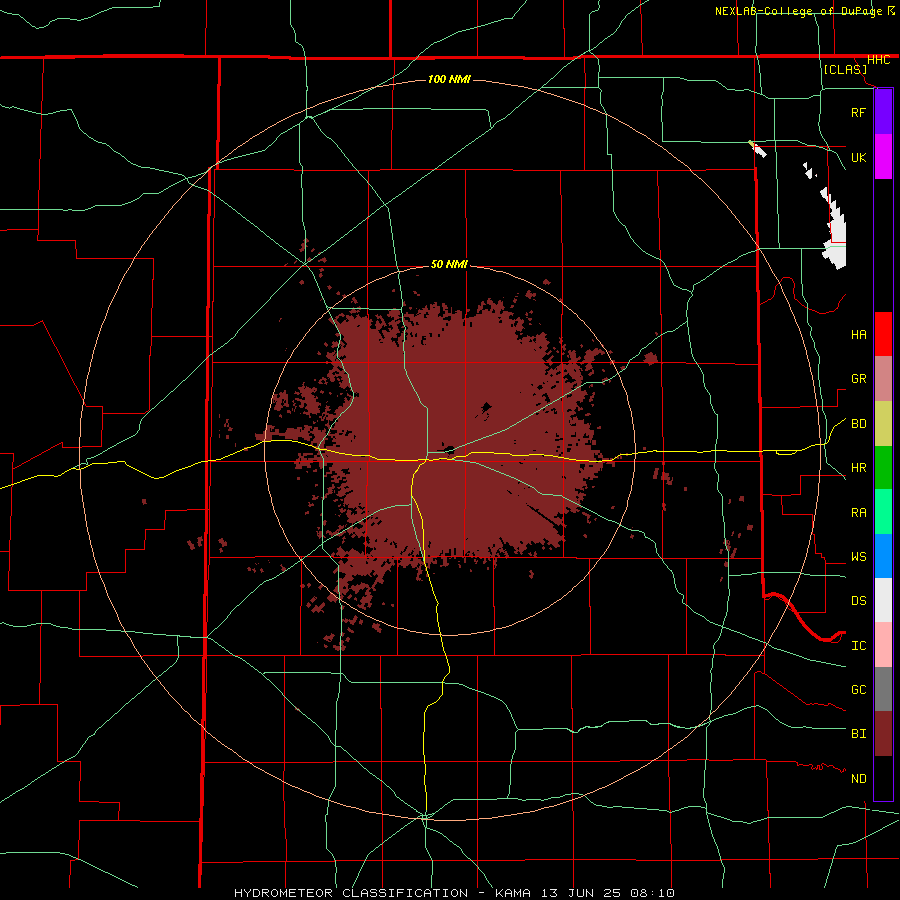Click the WS legend label

858,556
